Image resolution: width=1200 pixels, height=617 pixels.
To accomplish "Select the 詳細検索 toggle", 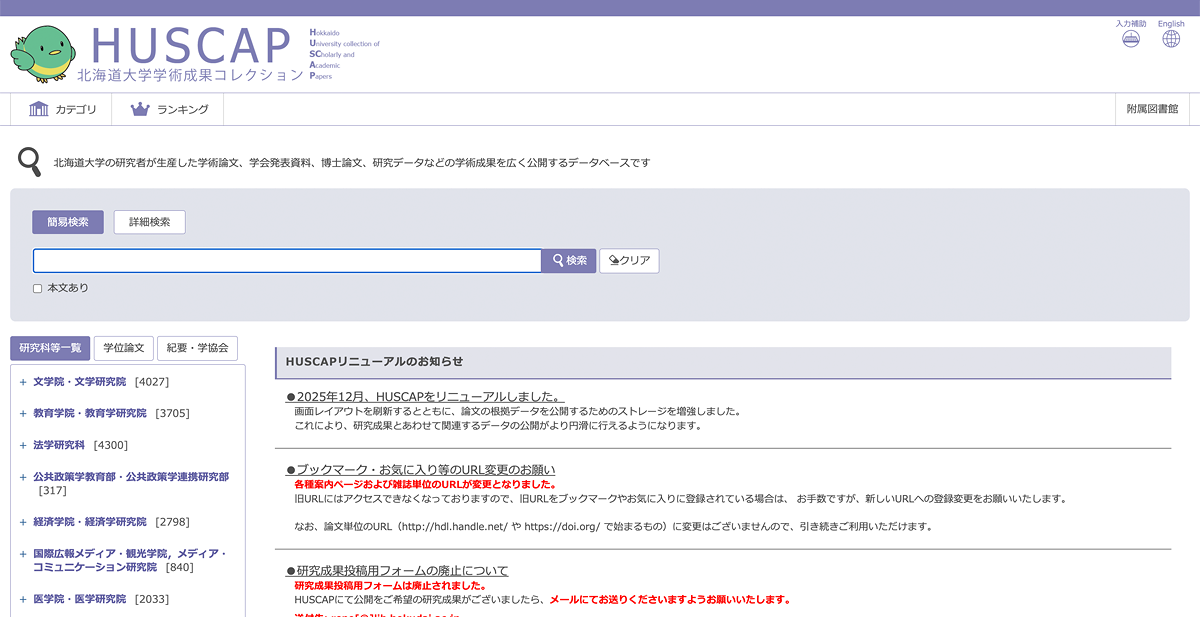I will (x=148, y=221).
